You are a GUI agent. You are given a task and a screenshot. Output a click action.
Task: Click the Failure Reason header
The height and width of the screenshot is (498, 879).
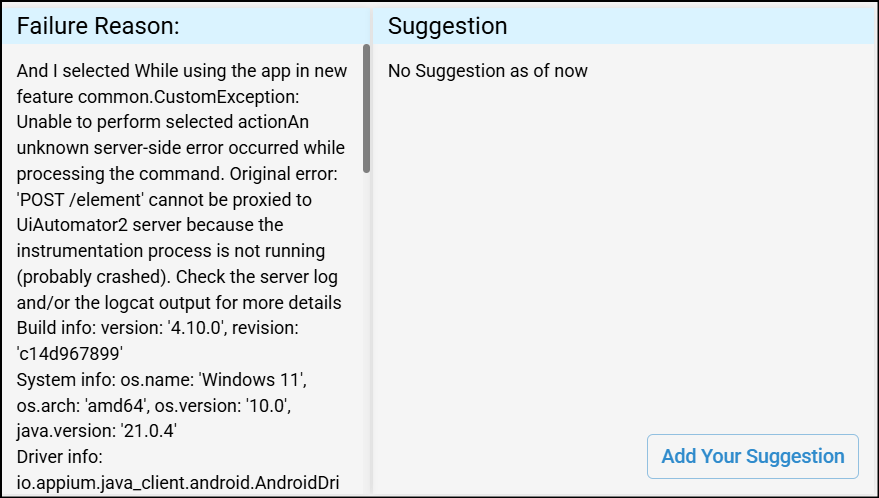98,27
